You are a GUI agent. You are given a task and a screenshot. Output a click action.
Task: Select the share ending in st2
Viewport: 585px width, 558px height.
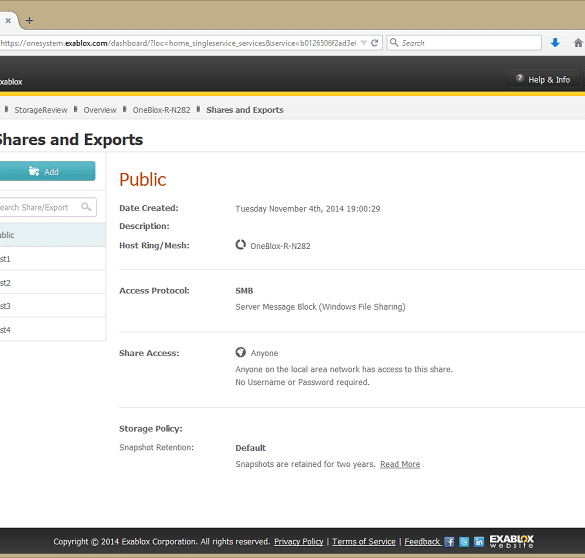click(x=53, y=283)
